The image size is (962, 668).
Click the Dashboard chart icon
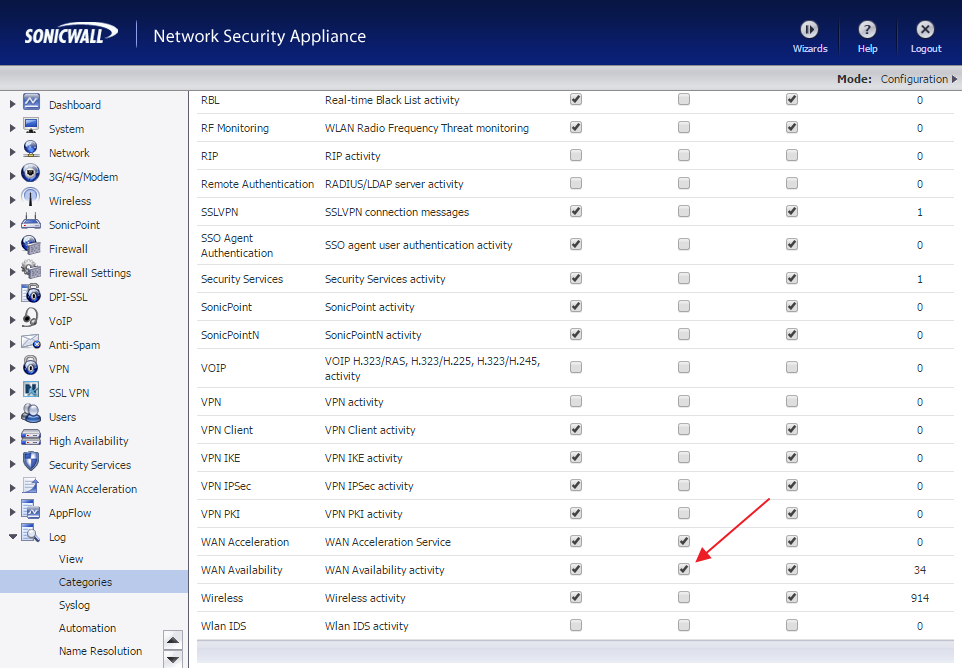coord(31,102)
